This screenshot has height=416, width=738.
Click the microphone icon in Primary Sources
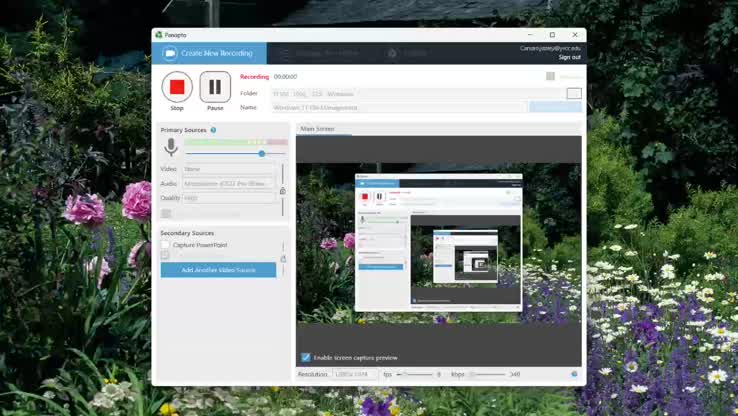point(171,147)
